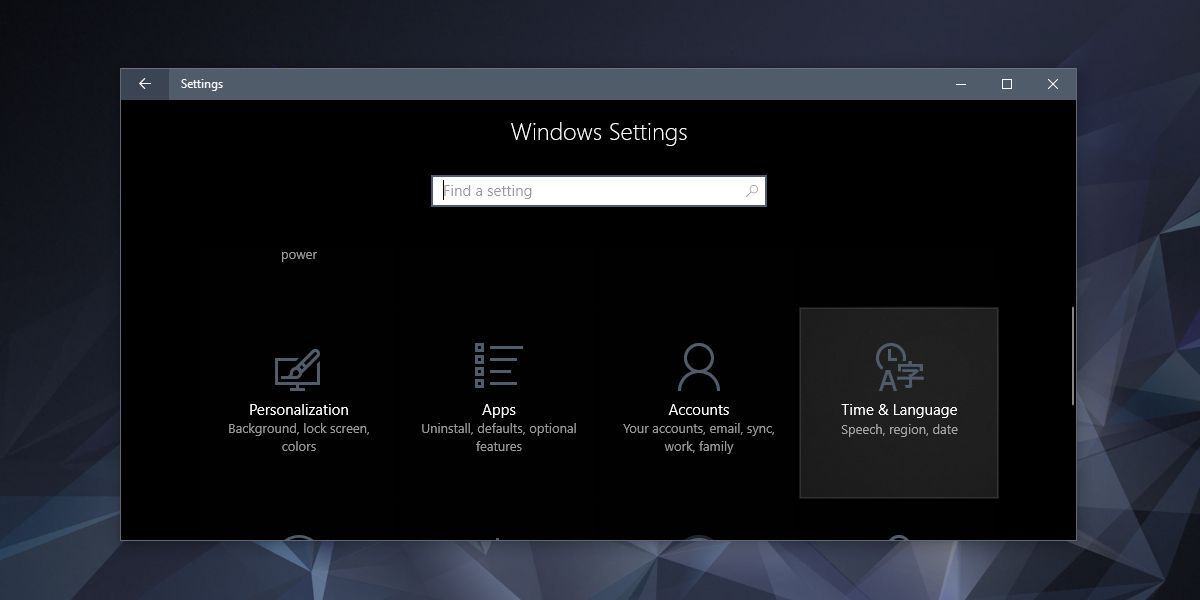1200x600 pixels.
Task: Select the Accounts category title
Action: tap(698, 410)
